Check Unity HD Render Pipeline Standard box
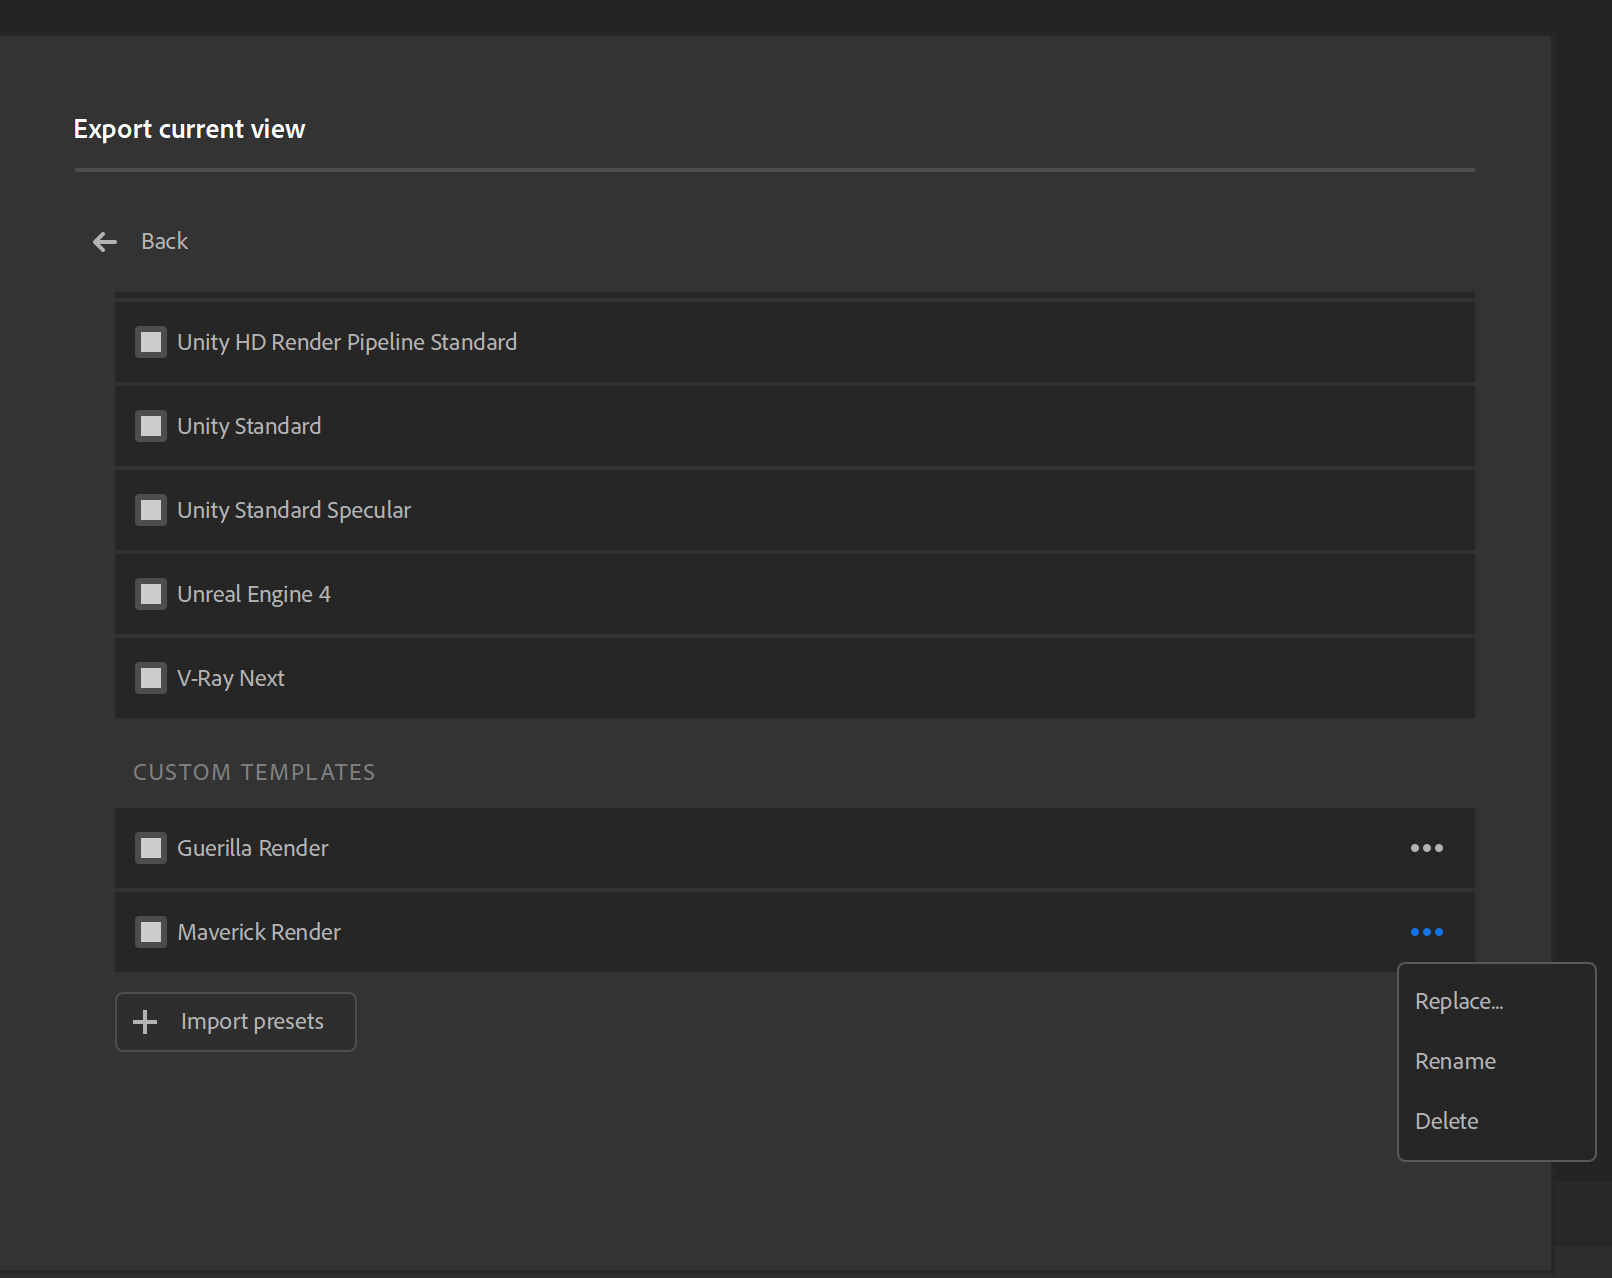 (151, 342)
